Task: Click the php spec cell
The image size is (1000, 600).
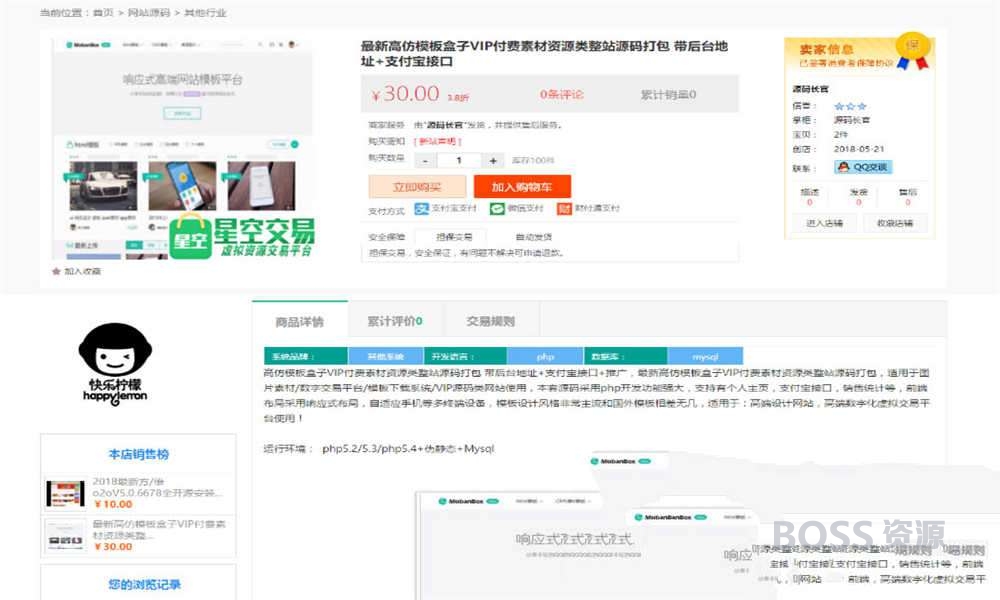Action: click(545, 357)
